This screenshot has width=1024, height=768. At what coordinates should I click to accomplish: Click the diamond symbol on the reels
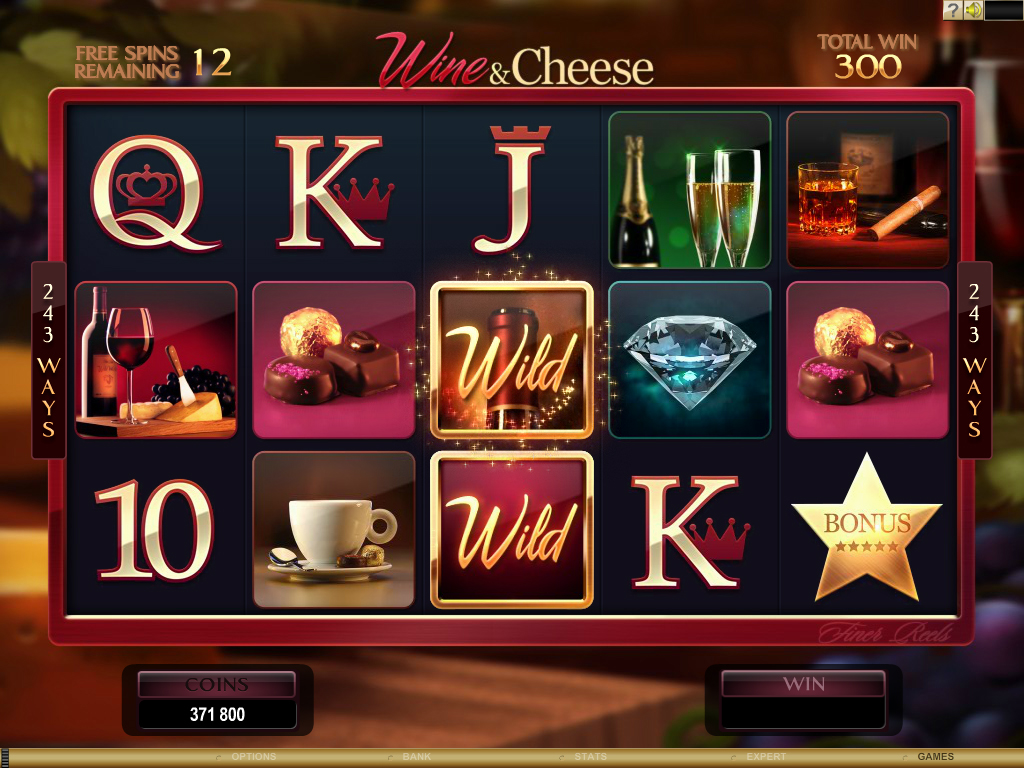pos(690,360)
